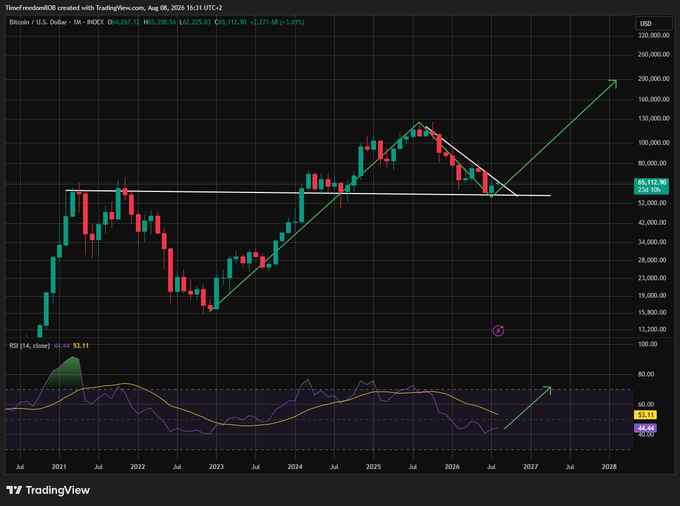Screen dimensions: 680x506
Task: Click the 200,000.00 price axis label
Action: tap(654, 79)
